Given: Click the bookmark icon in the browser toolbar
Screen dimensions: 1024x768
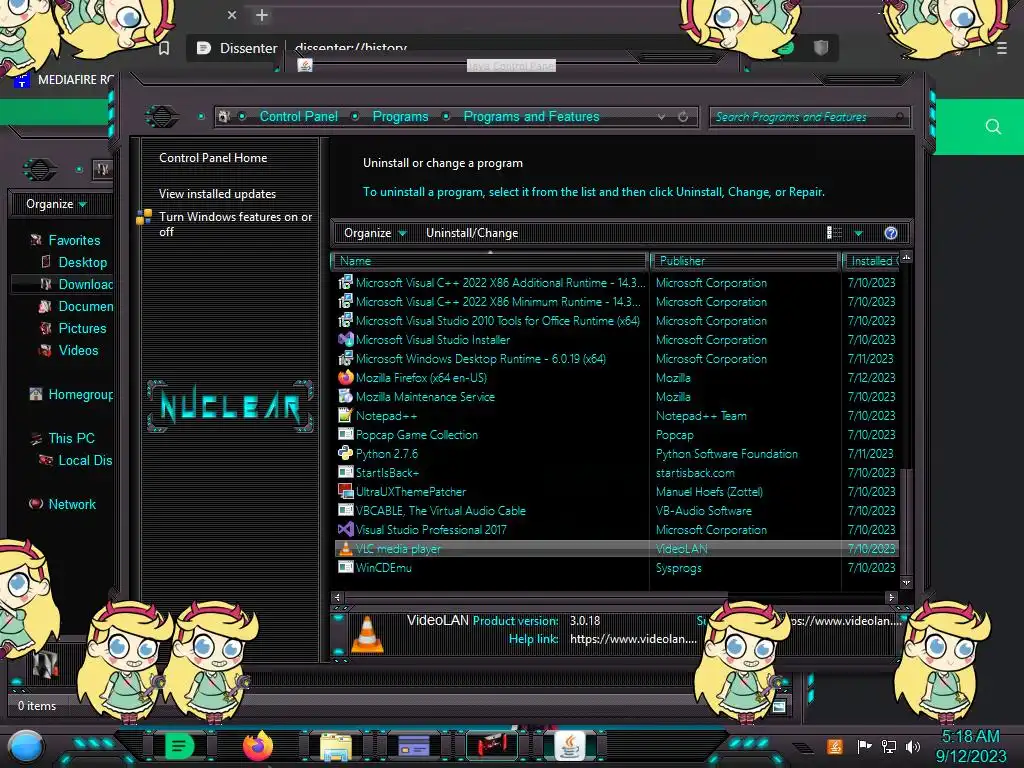Looking at the screenshot, I should (x=164, y=48).
